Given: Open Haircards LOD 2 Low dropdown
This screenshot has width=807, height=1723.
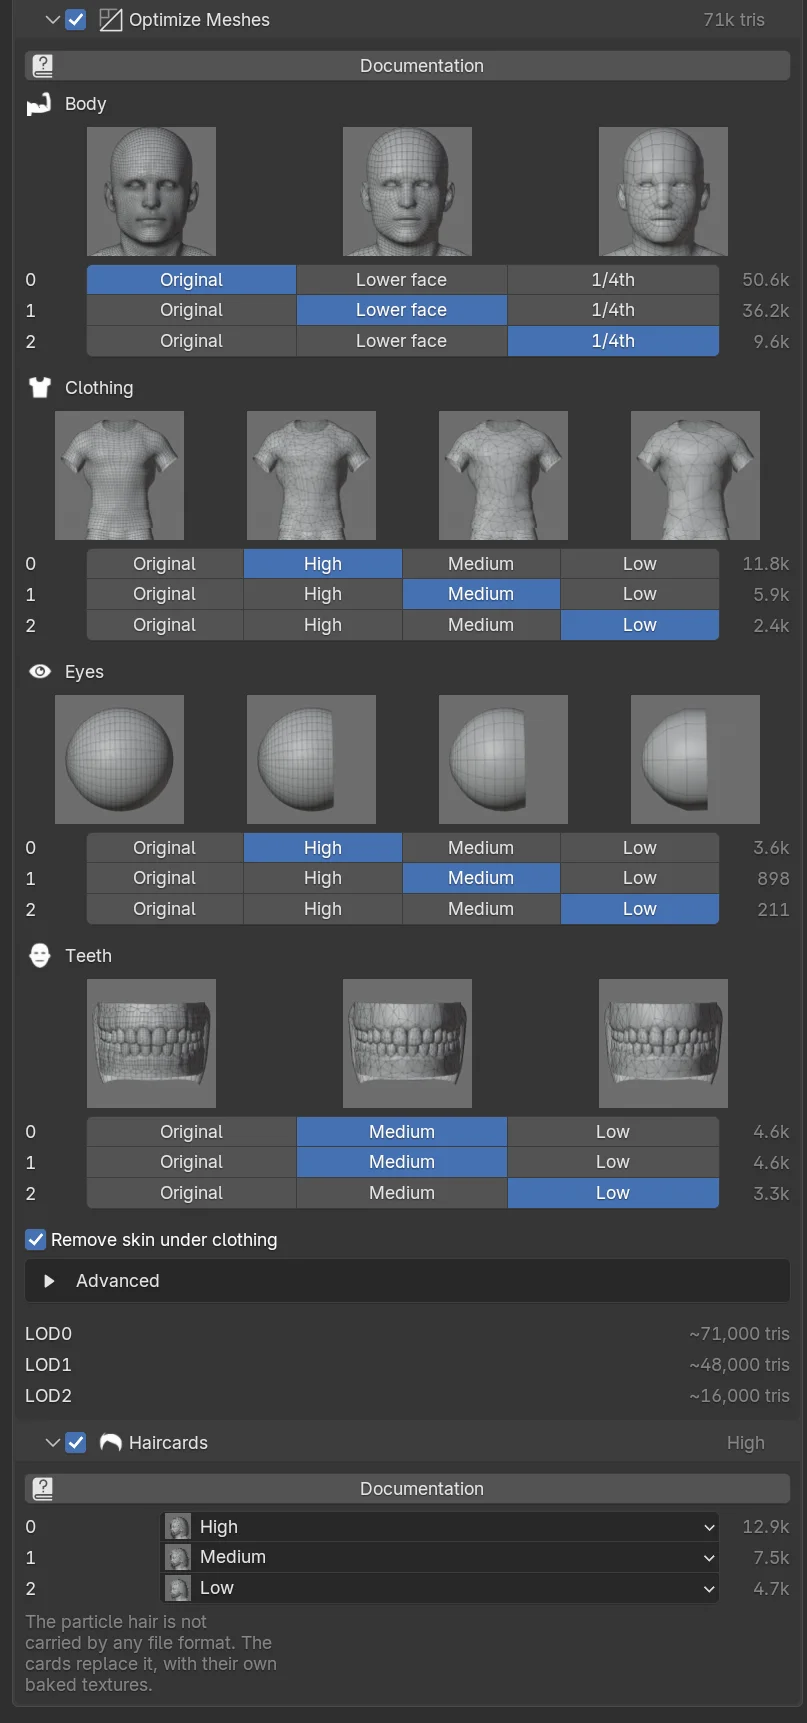Looking at the screenshot, I should [440, 1588].
